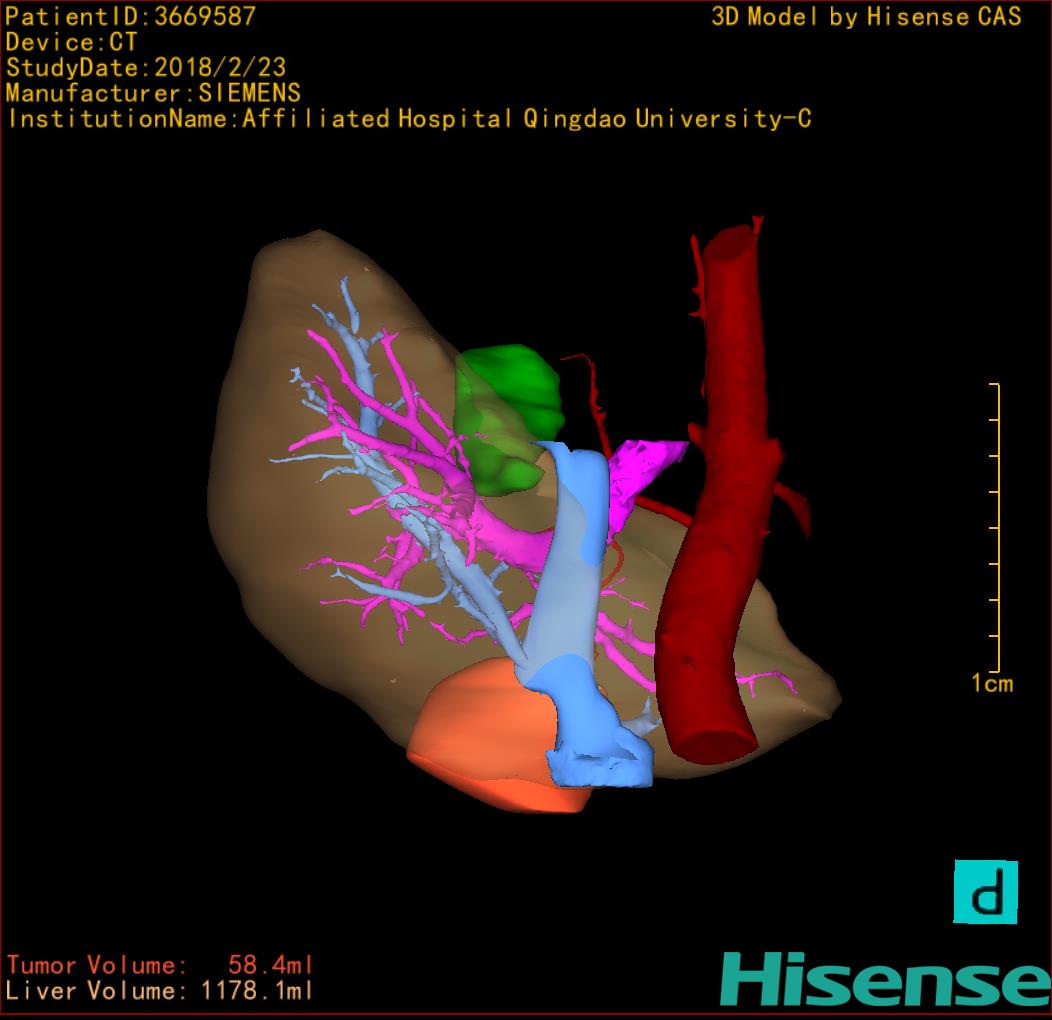Click the Tumor Volume 58.4ml readout
The height and width of the screenshot is (1020, 1052).
[160, 965]
